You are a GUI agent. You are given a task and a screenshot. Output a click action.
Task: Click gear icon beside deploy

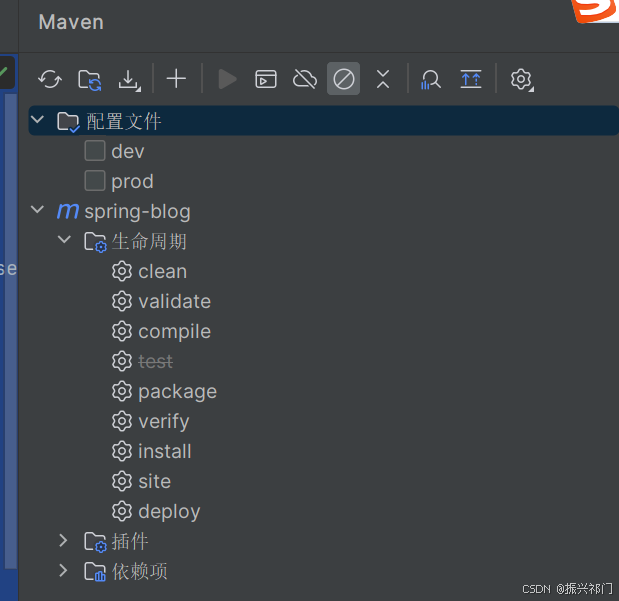122,511
